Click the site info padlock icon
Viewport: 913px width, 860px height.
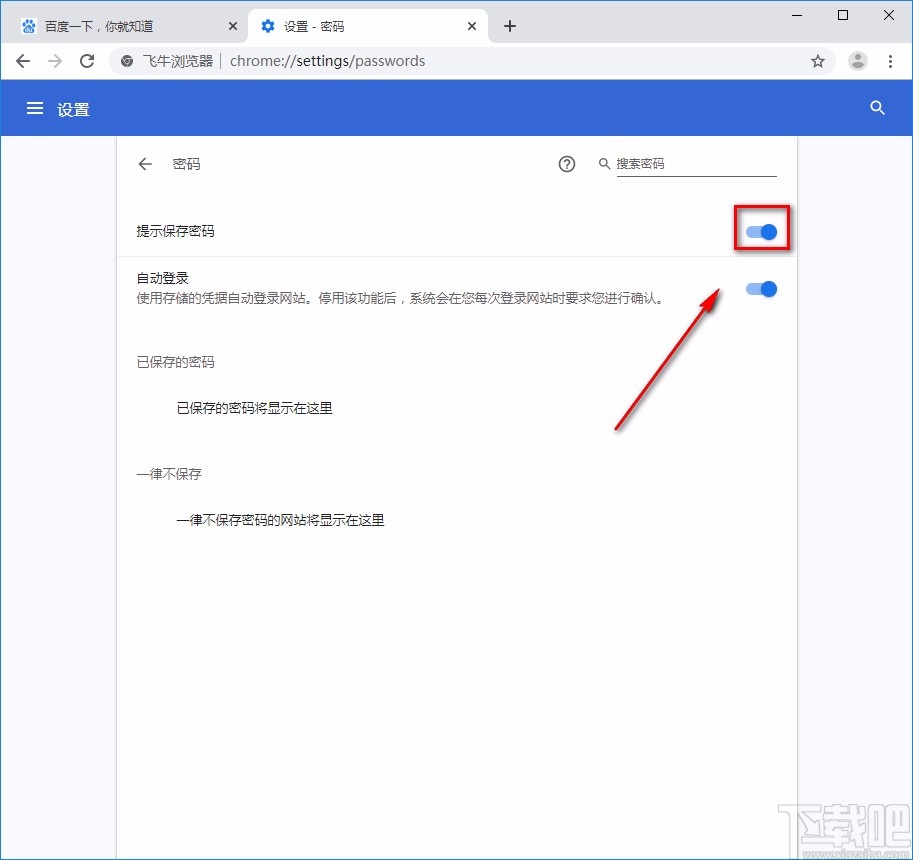coord(126,61)
